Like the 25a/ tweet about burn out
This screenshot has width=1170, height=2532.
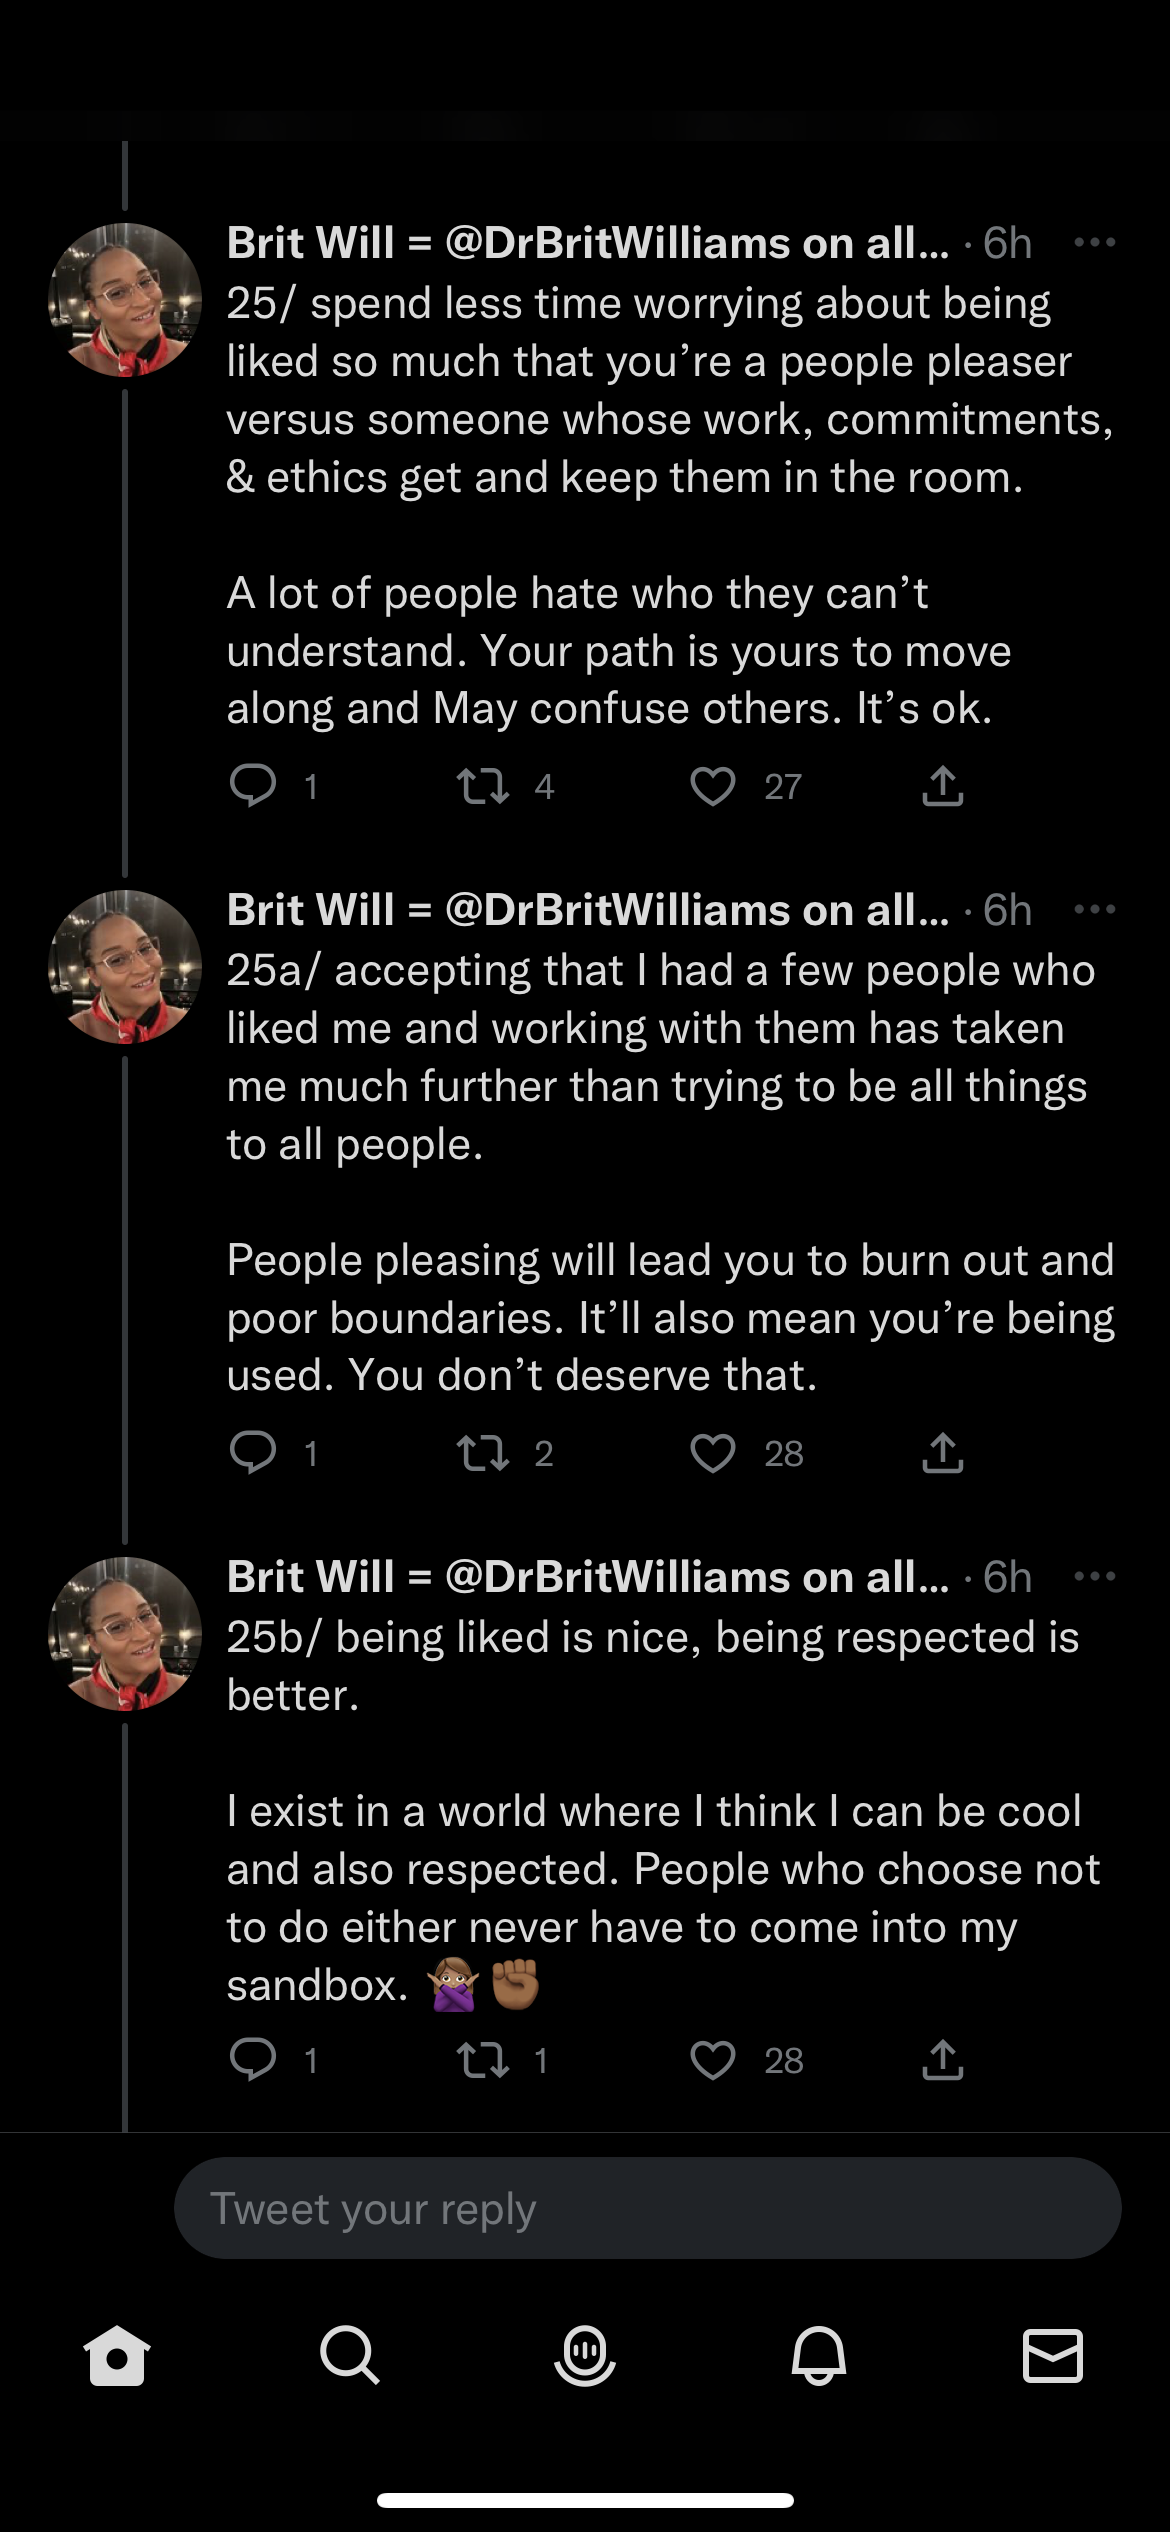click(x=713, y=1453)
